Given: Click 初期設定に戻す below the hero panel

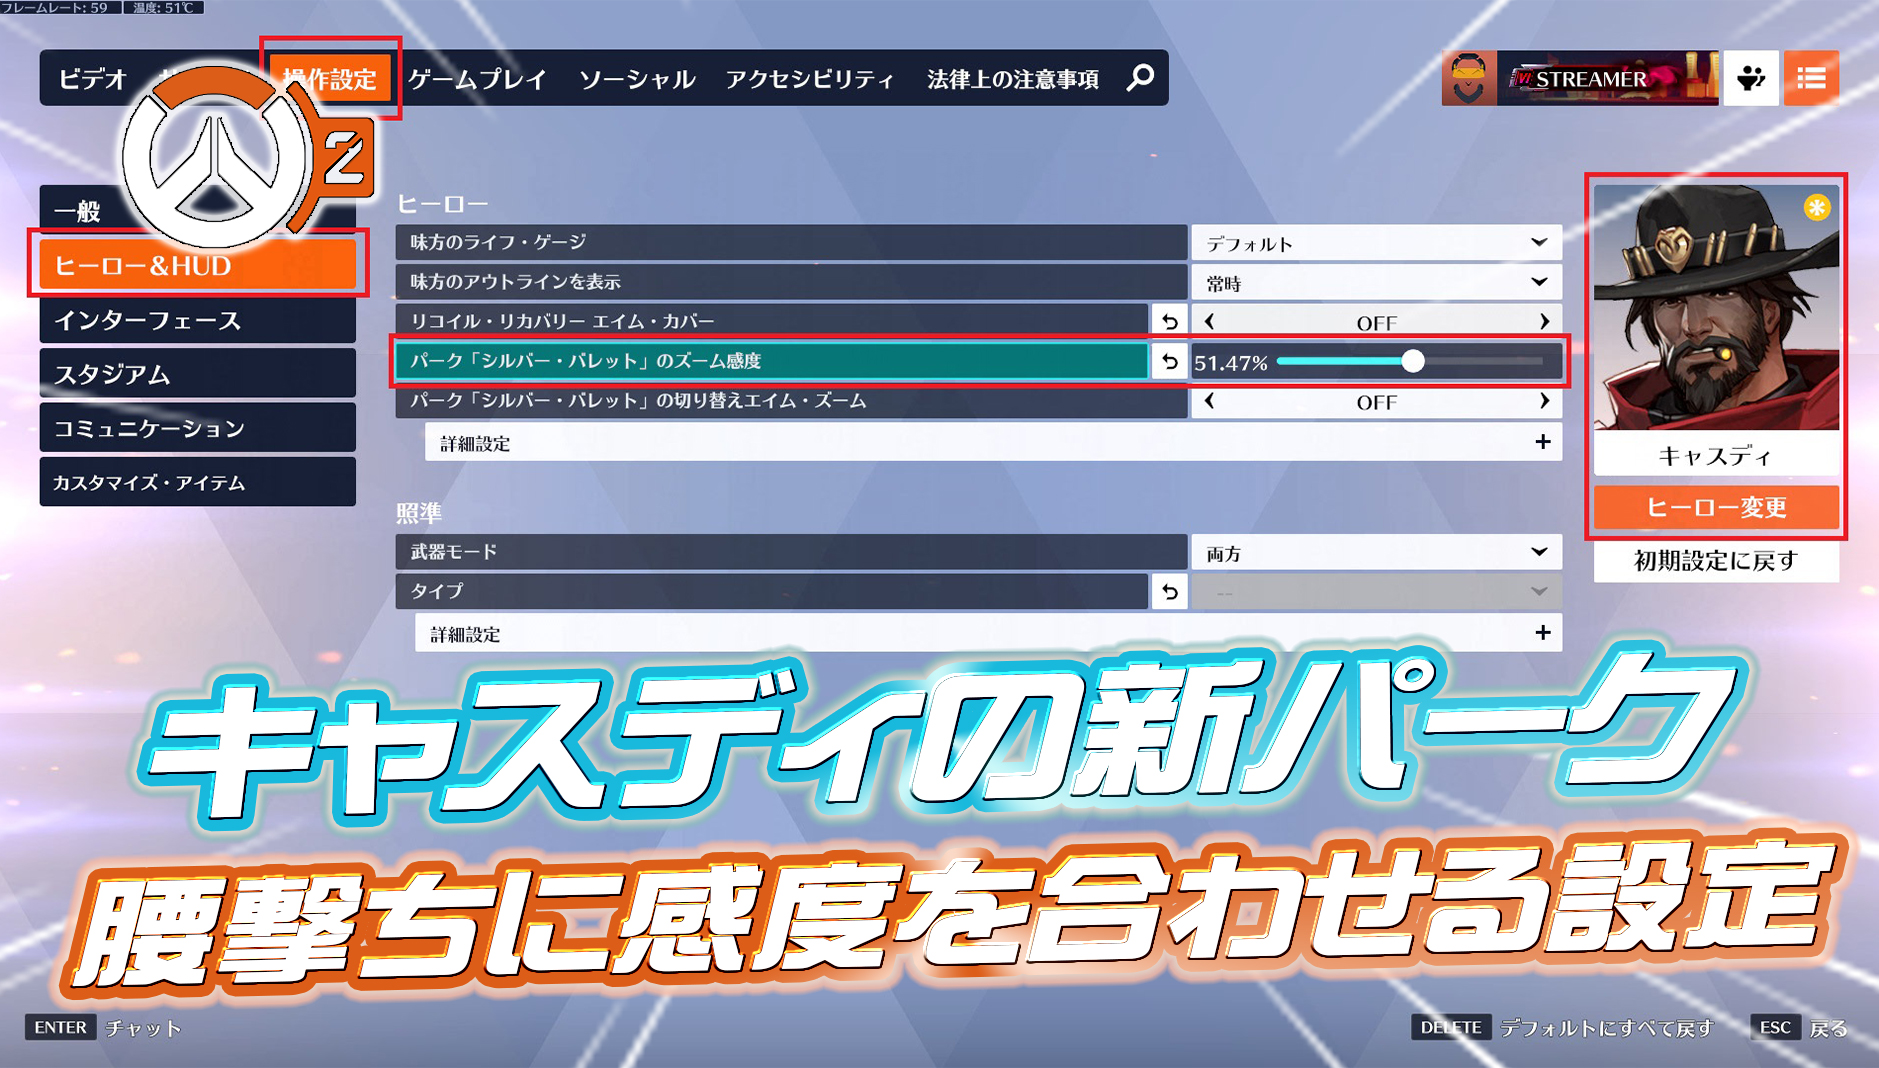Looking at the screenshot, I should (x=1716, y=561).
